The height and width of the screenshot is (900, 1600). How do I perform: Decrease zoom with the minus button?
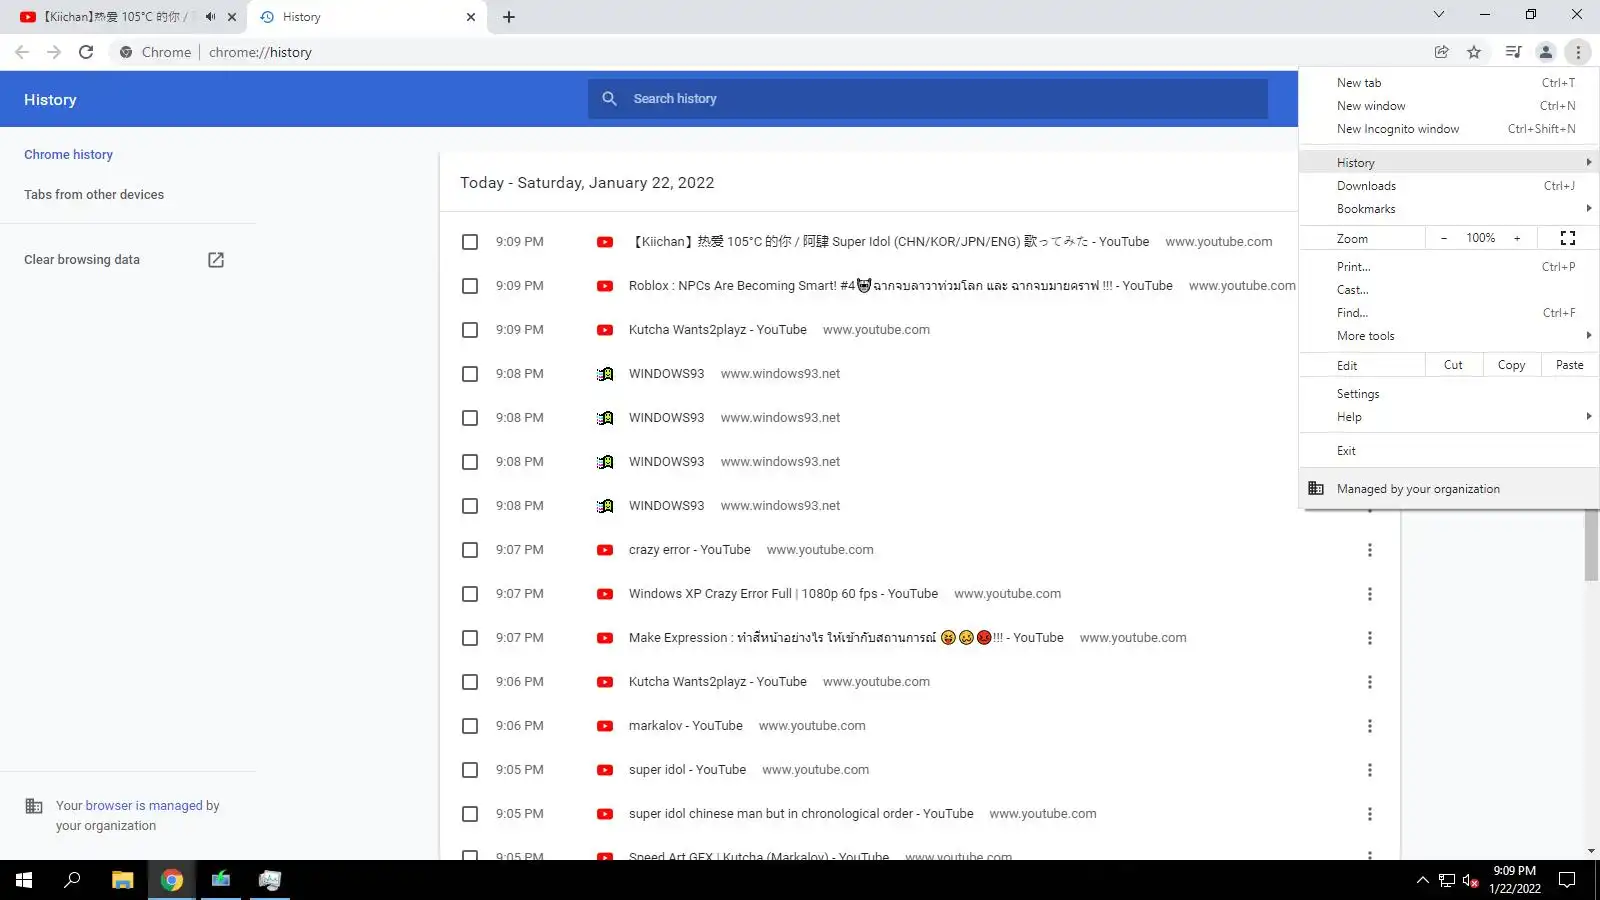(x=1443, y=238)
